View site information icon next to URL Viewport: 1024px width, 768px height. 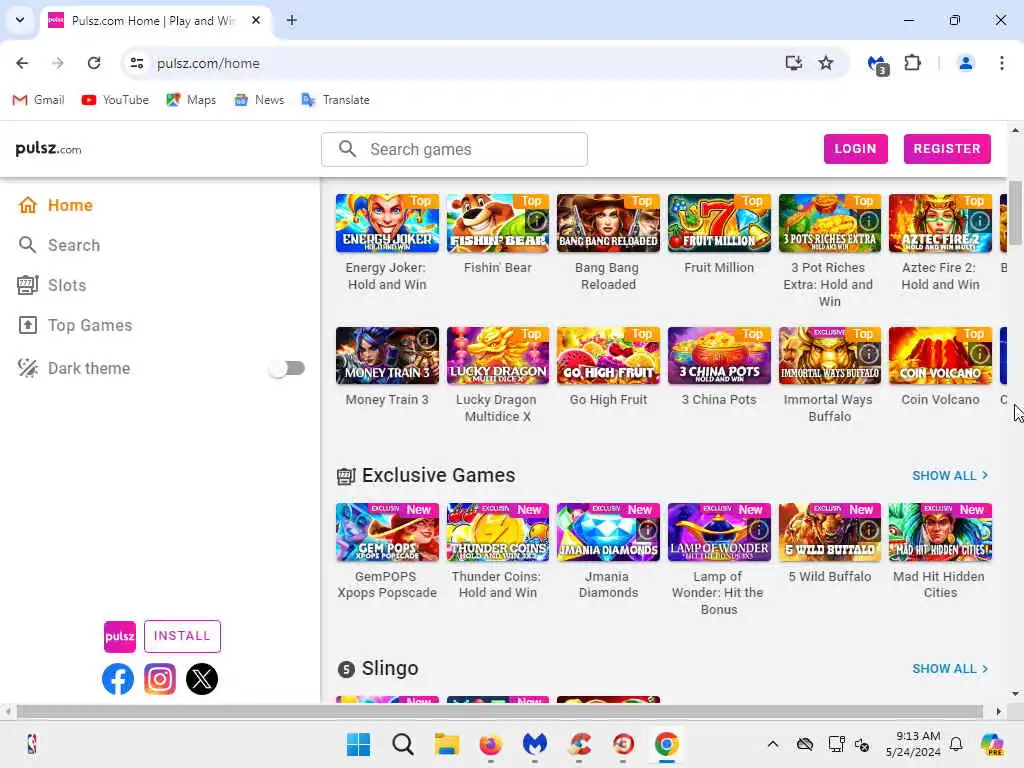tap(136, 63)
